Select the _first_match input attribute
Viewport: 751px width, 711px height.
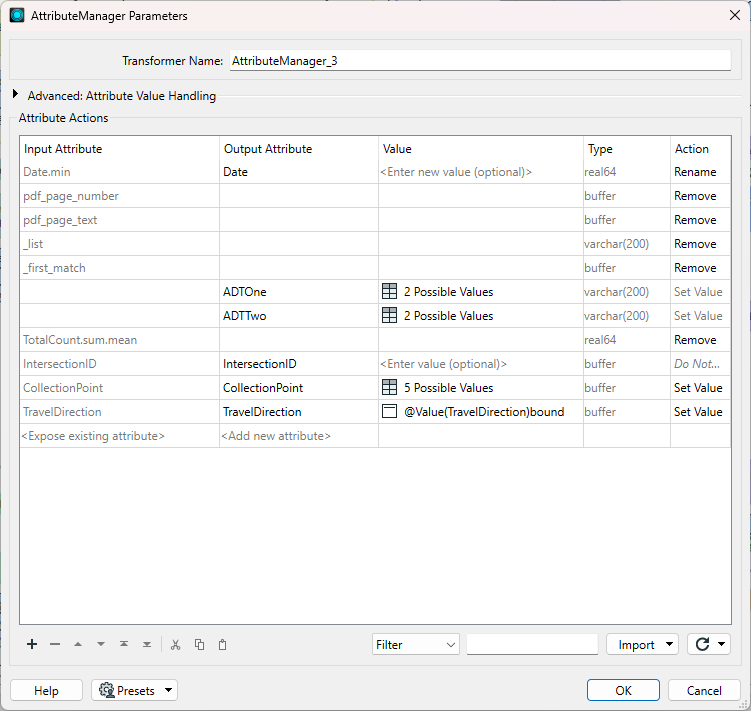pos(119,268)
